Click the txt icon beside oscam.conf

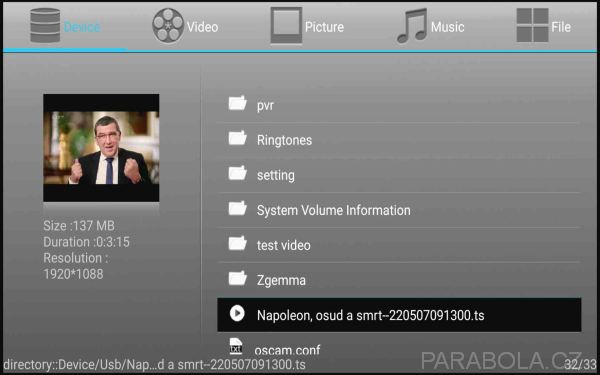pos(236,346)
